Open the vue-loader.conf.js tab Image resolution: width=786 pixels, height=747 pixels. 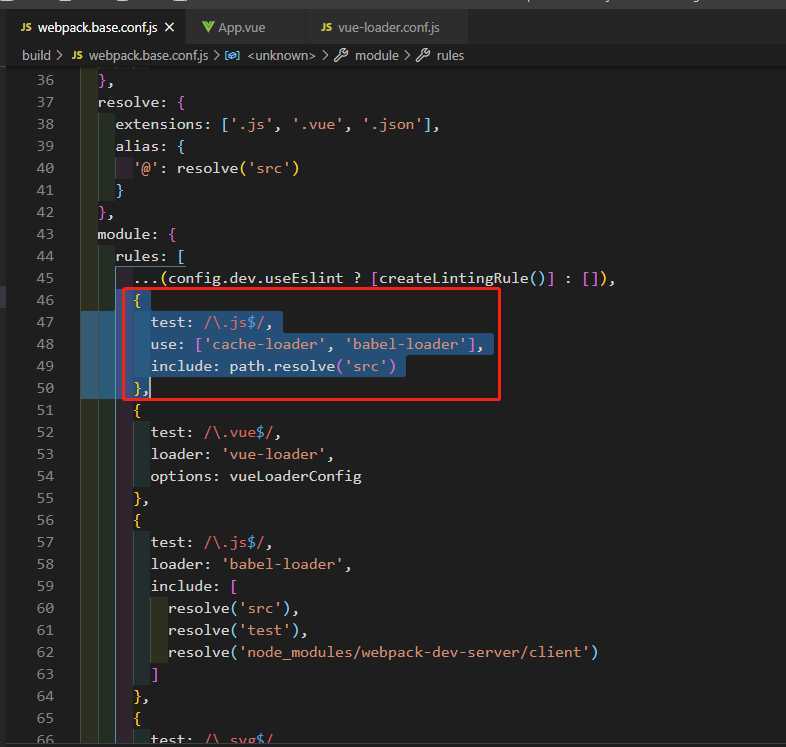pyautogui.click(x=388, y=27)
